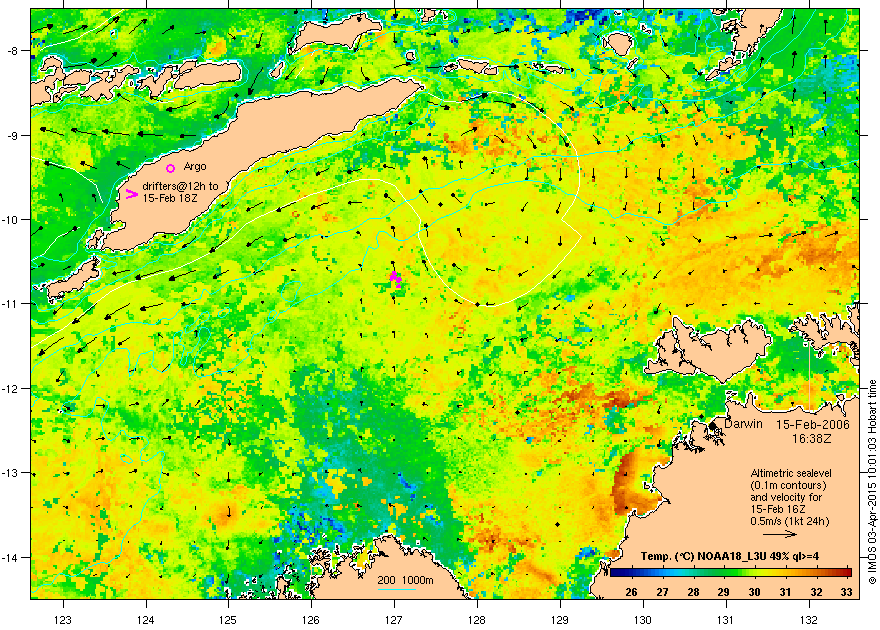Click the longitude axis label 127
Image resolution: width=880 pixels, height=630 pixels.
[394, 620]
